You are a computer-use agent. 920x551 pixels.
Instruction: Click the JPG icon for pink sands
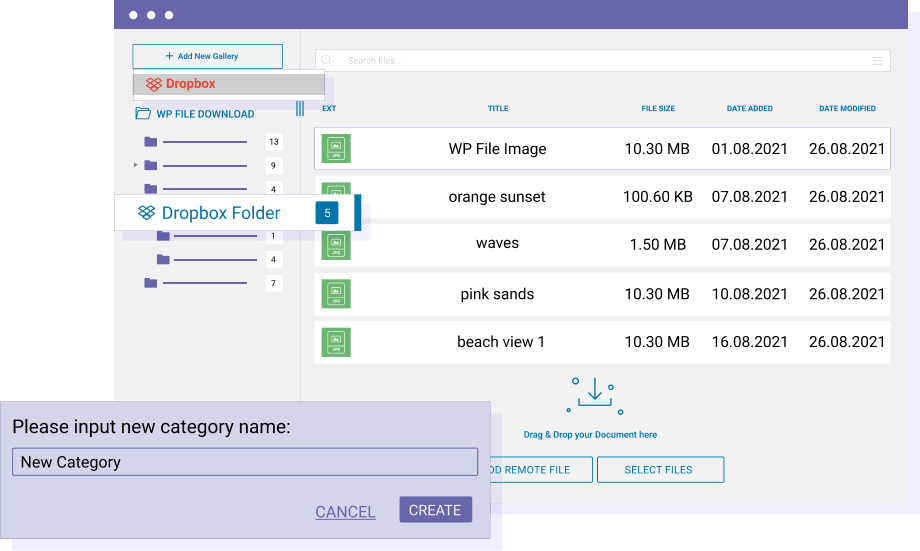[336, 294]
